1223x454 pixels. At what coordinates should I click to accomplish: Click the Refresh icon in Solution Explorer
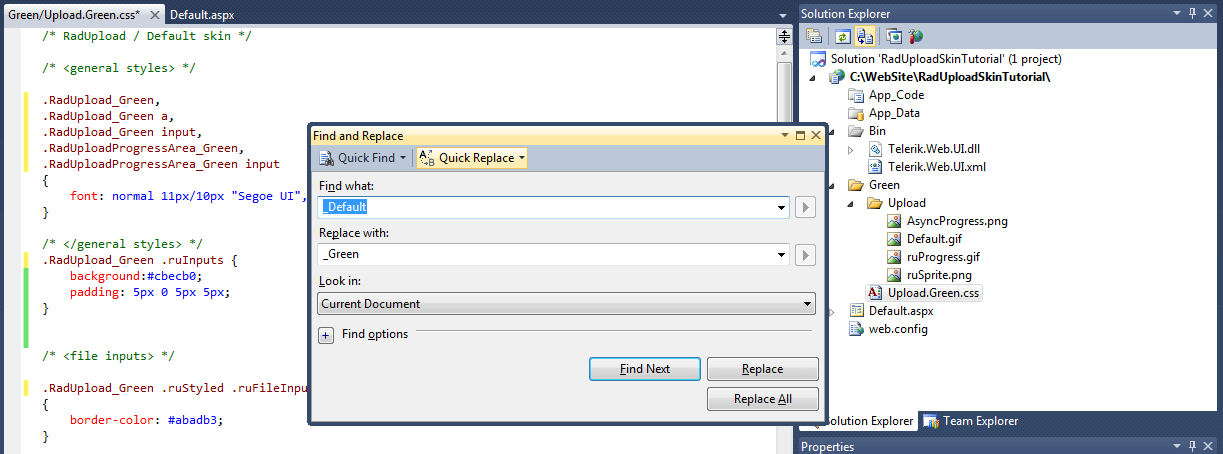click(x=843, y=36)
